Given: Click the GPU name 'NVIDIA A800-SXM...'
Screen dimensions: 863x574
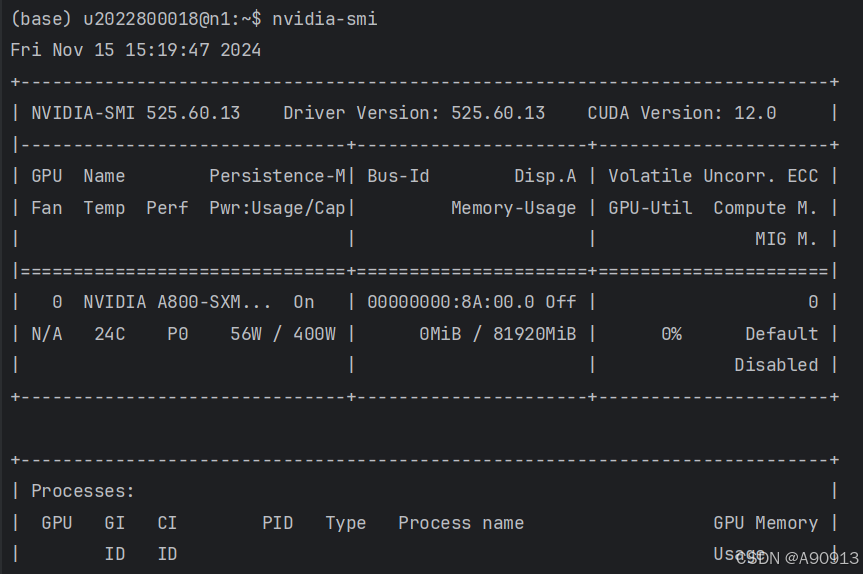Looking at the screenshot, I should [177, 302].
